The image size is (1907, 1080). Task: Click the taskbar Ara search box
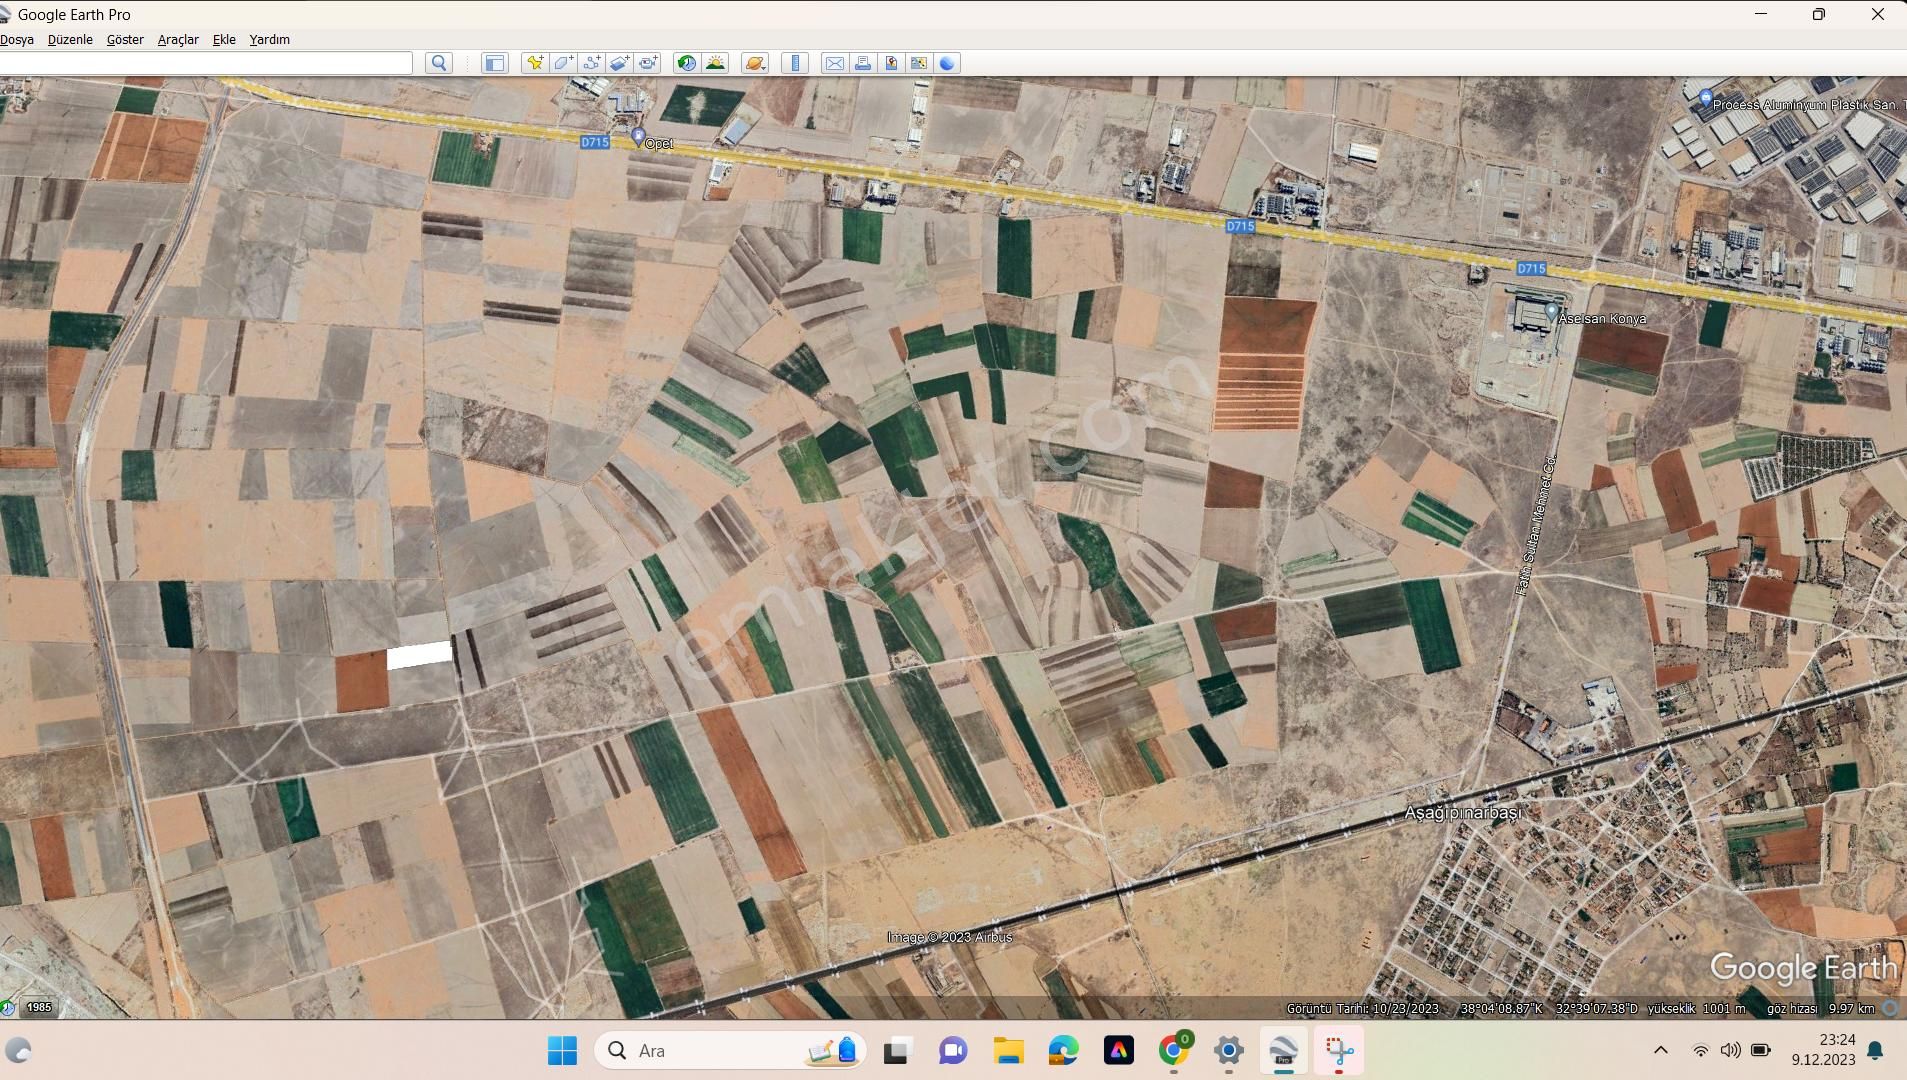pos(731,1050)
